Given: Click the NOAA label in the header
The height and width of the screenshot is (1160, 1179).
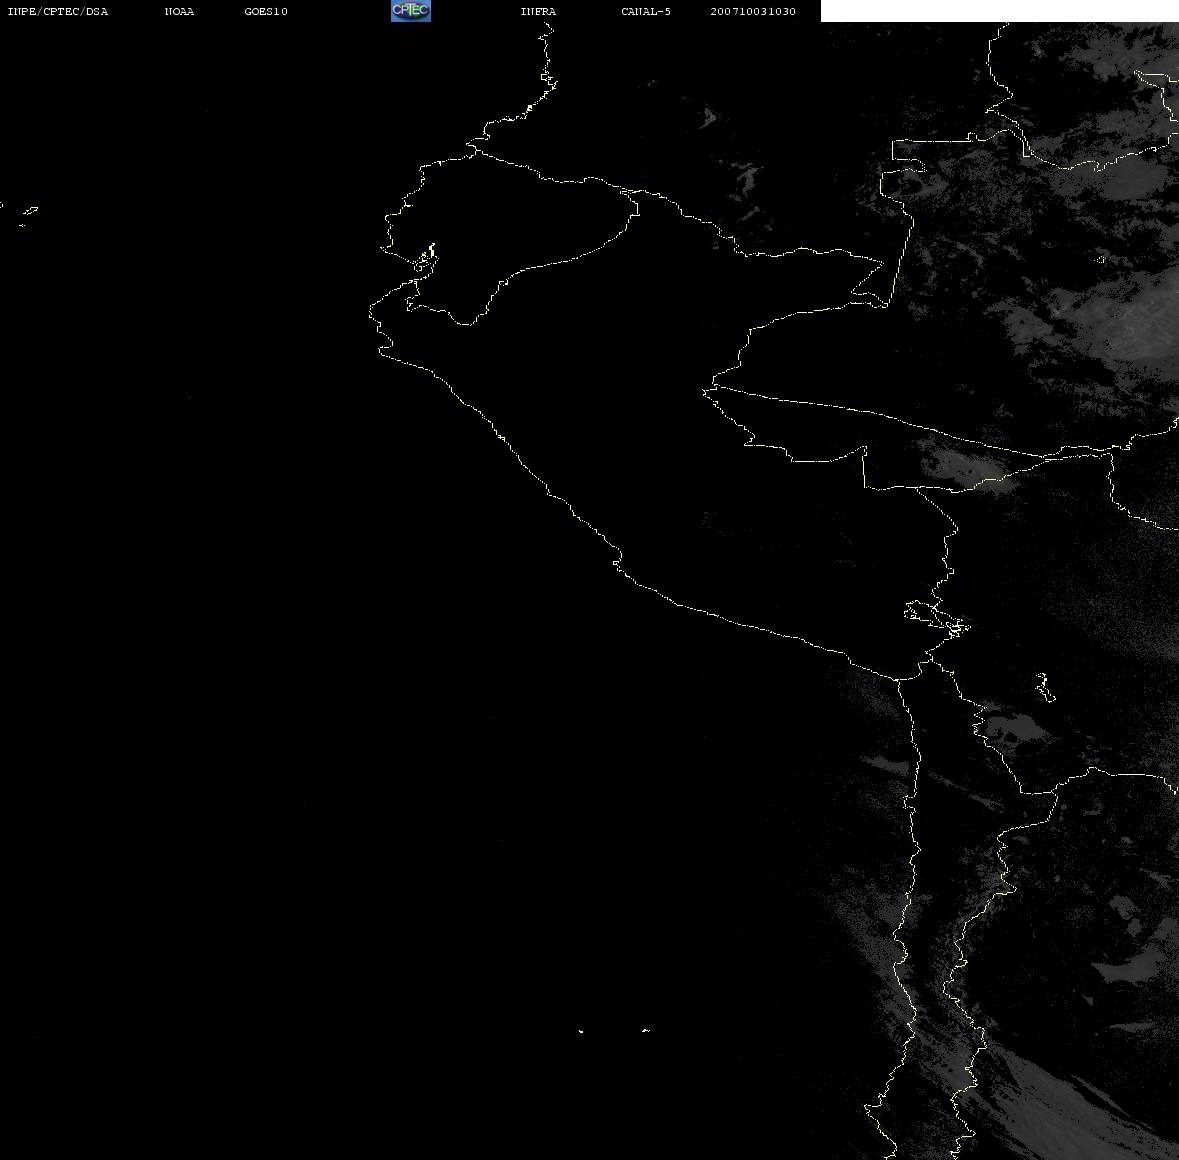Looking at the screenshot, I should [x=179, y=11].
